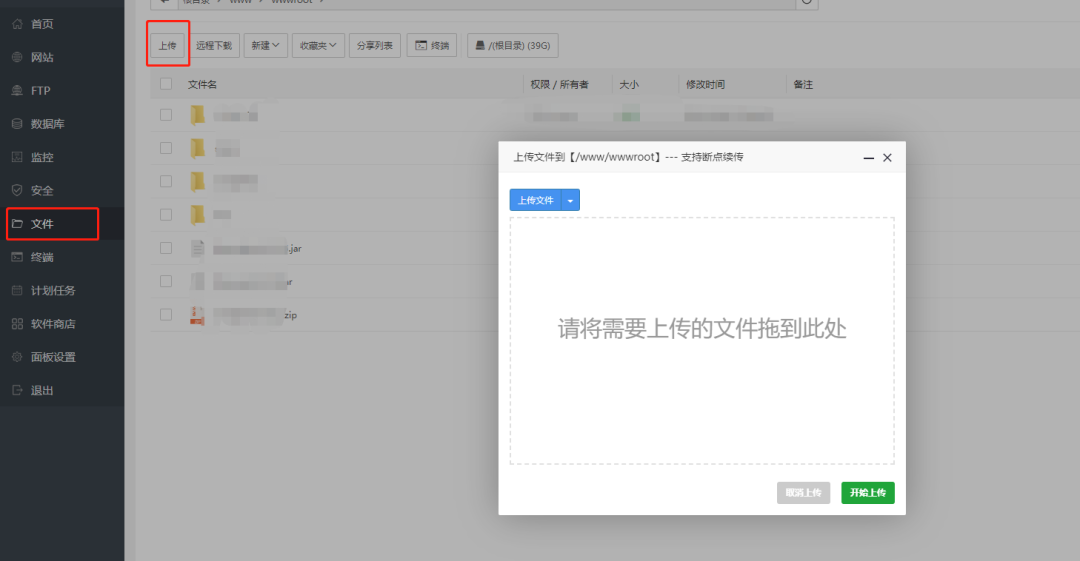Viewport: 1080px width, 561px height.
Task: Click the 退出 menu item
Action: [62, 390]
